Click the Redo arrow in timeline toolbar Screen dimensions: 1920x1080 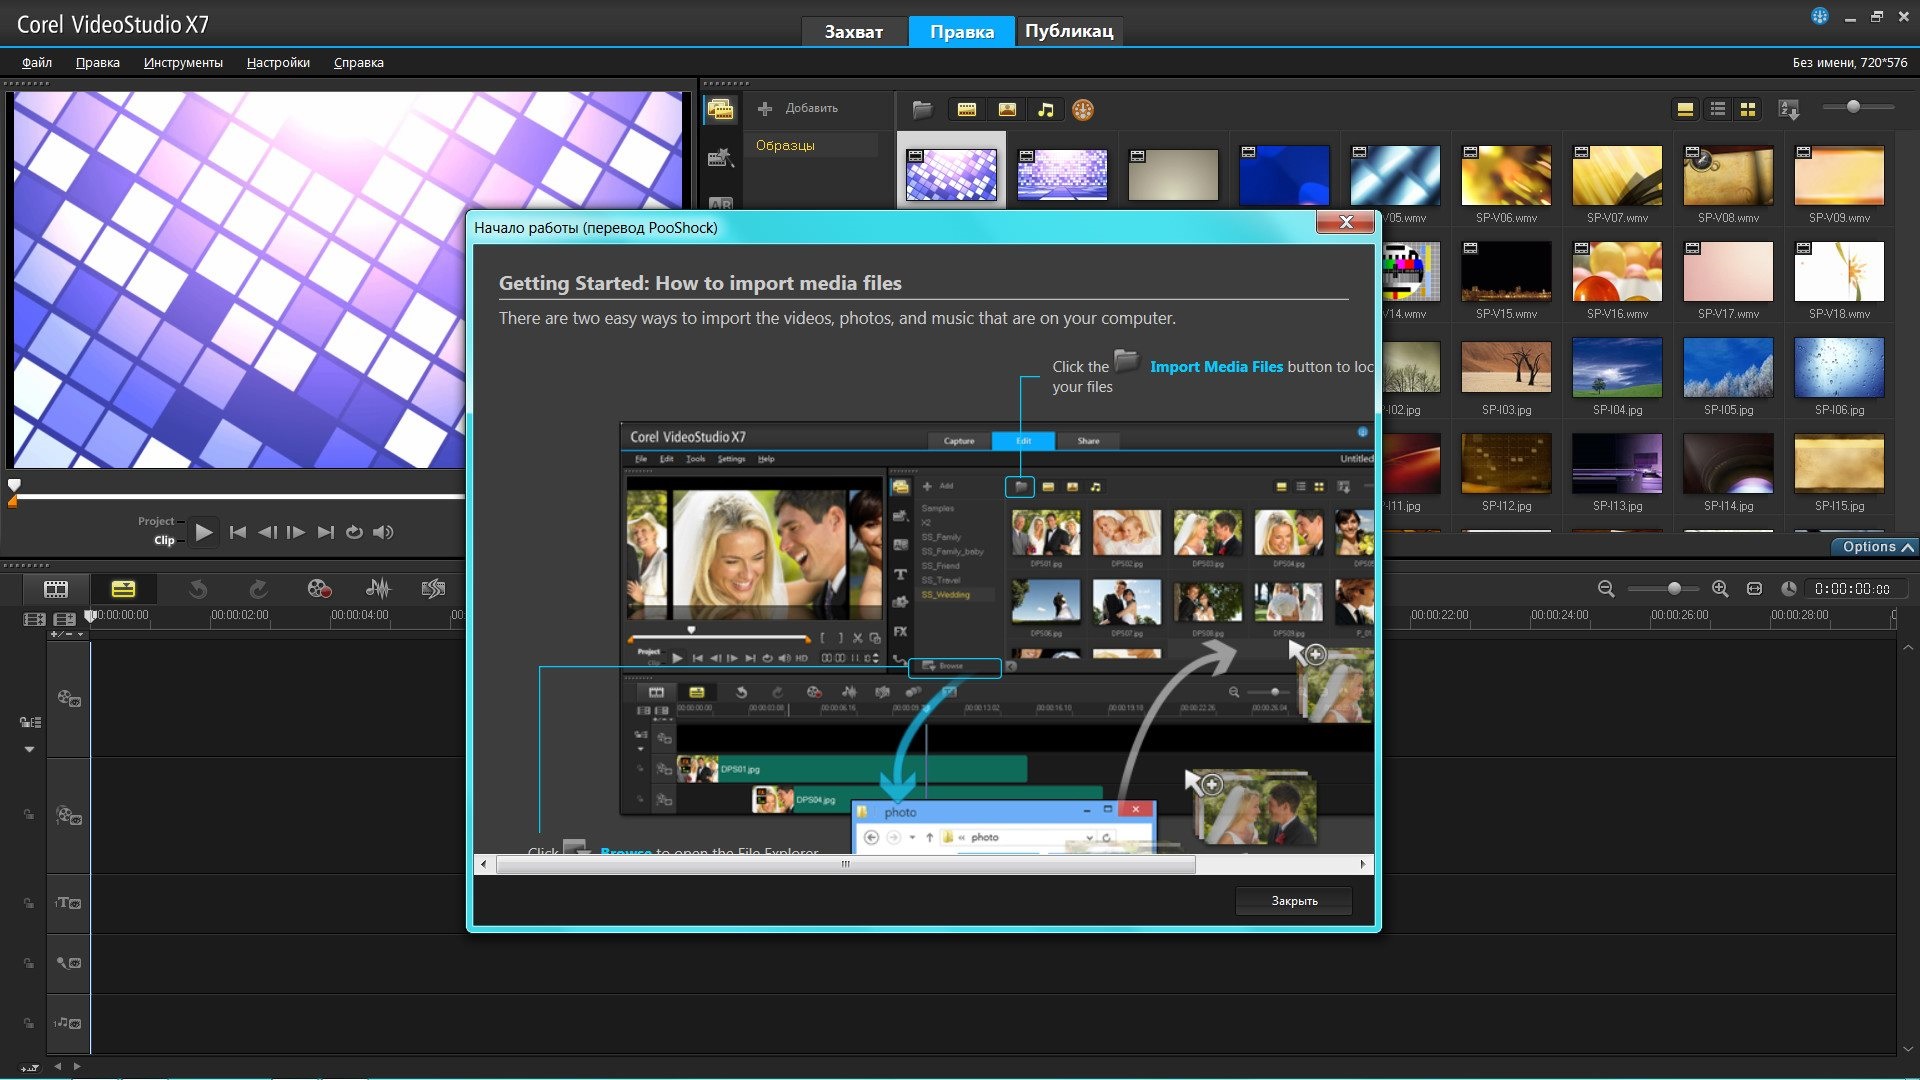258,589
